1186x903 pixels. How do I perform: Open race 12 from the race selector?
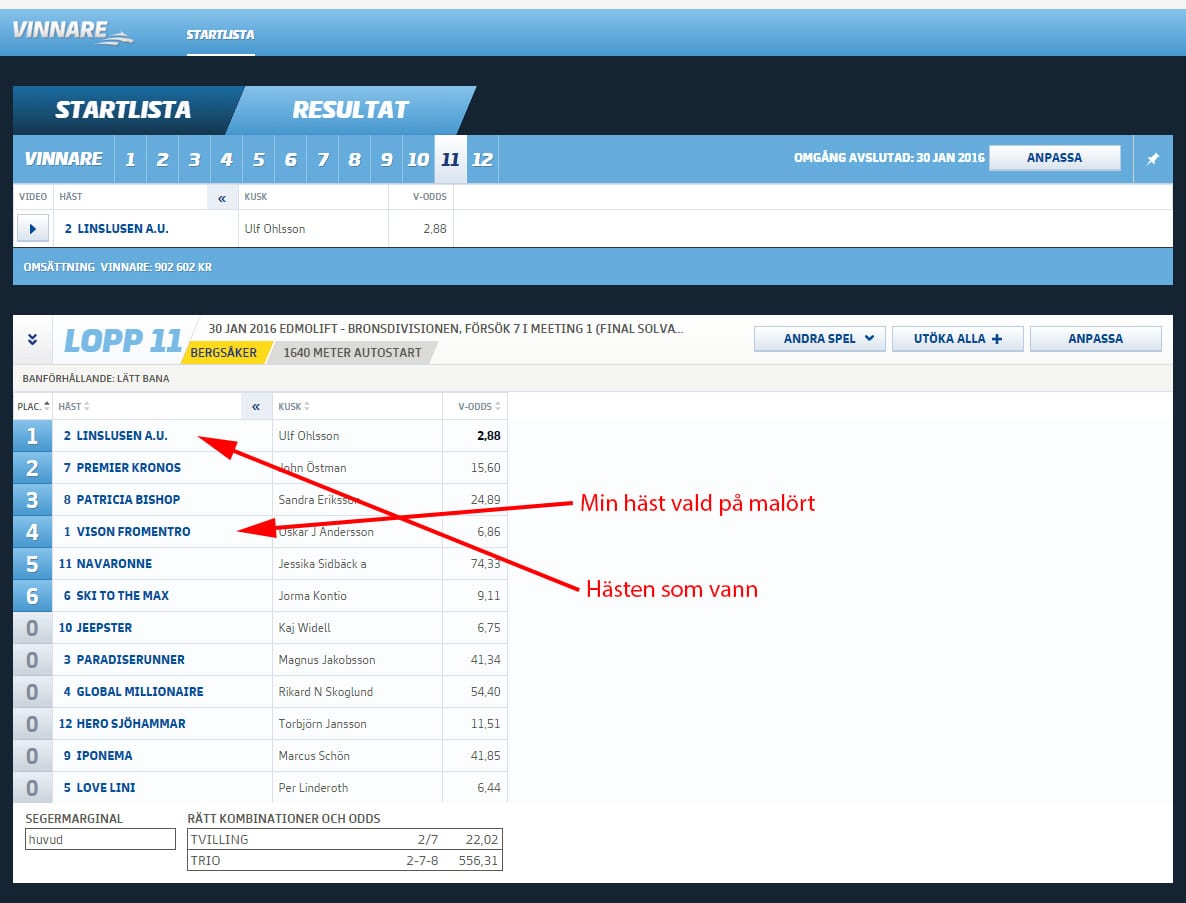click(482, 159)
